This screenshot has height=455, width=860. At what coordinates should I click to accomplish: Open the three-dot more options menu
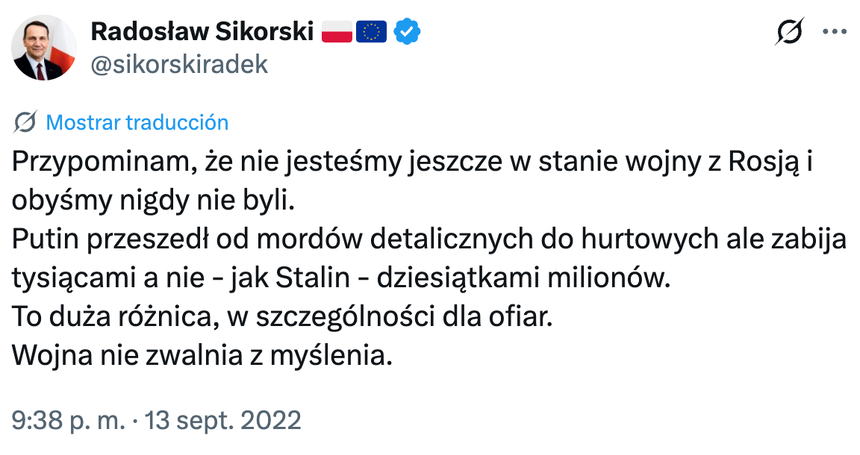coord(832,32)
